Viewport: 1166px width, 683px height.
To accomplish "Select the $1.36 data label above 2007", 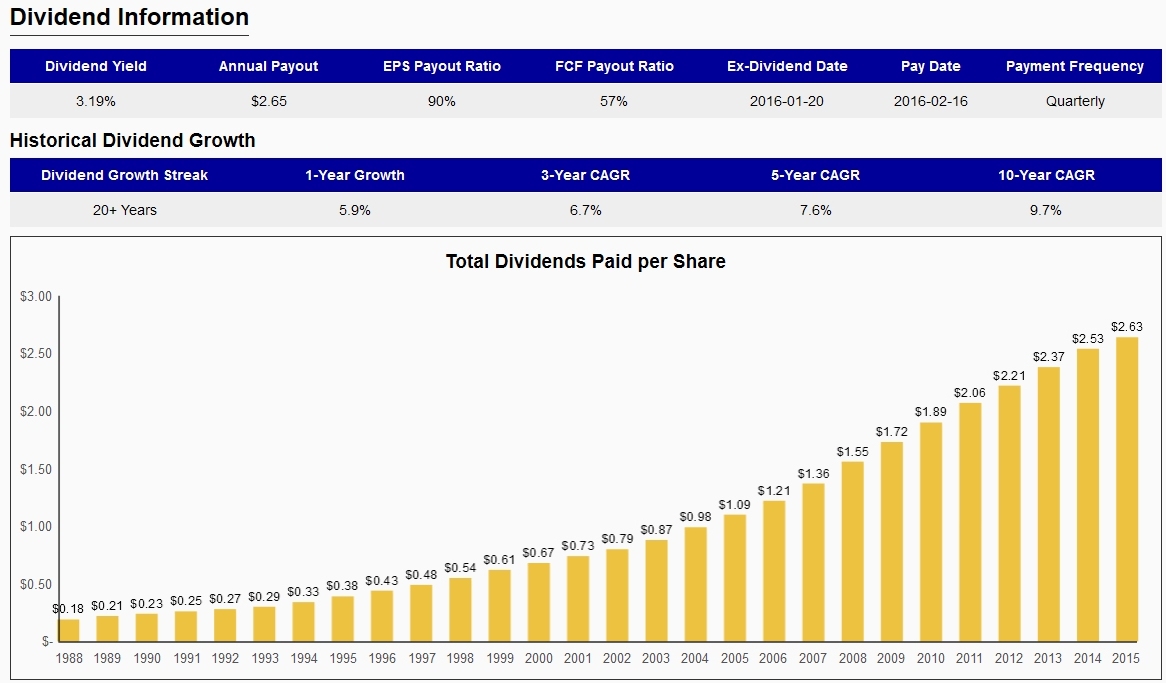I will click(814, 473).
